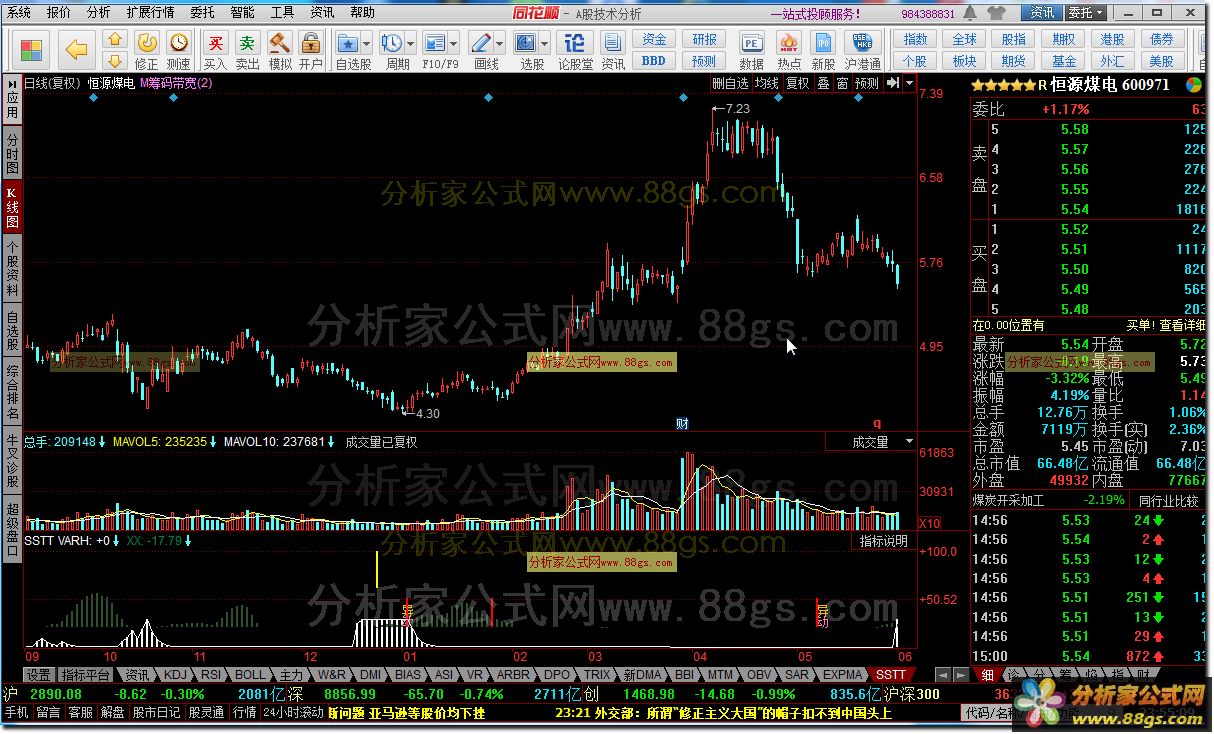The height and width of the screenshot is (734, 1214).
Task: Toggle the X10 volume scale button
Action: tap(930, 522)
